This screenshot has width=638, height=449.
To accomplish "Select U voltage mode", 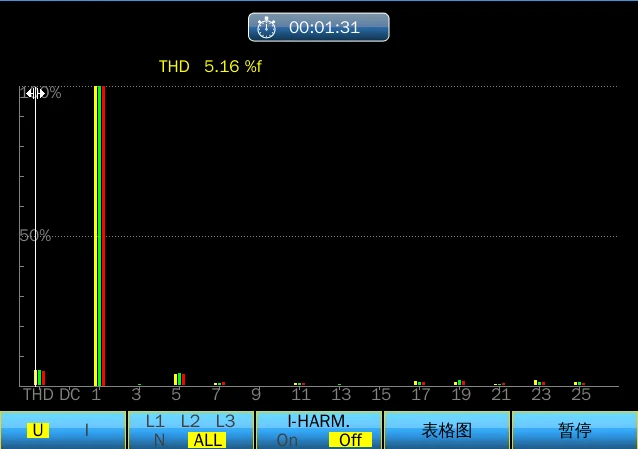I will pyautogui.click(x=38, y=430).
